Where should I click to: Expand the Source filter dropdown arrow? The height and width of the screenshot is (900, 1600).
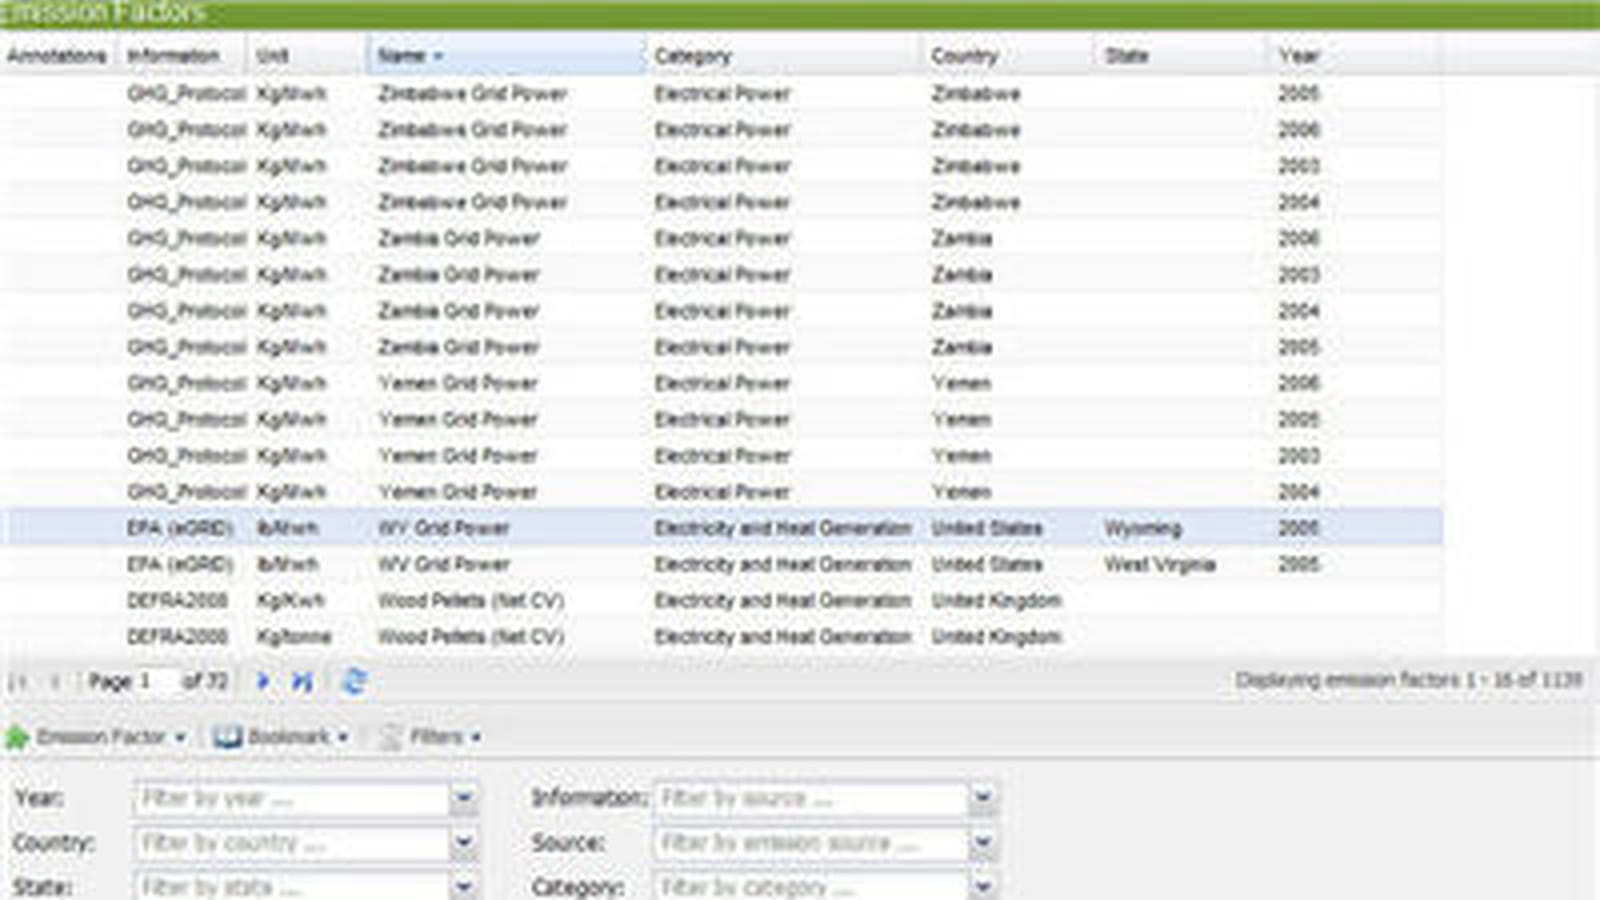[982, 843]
